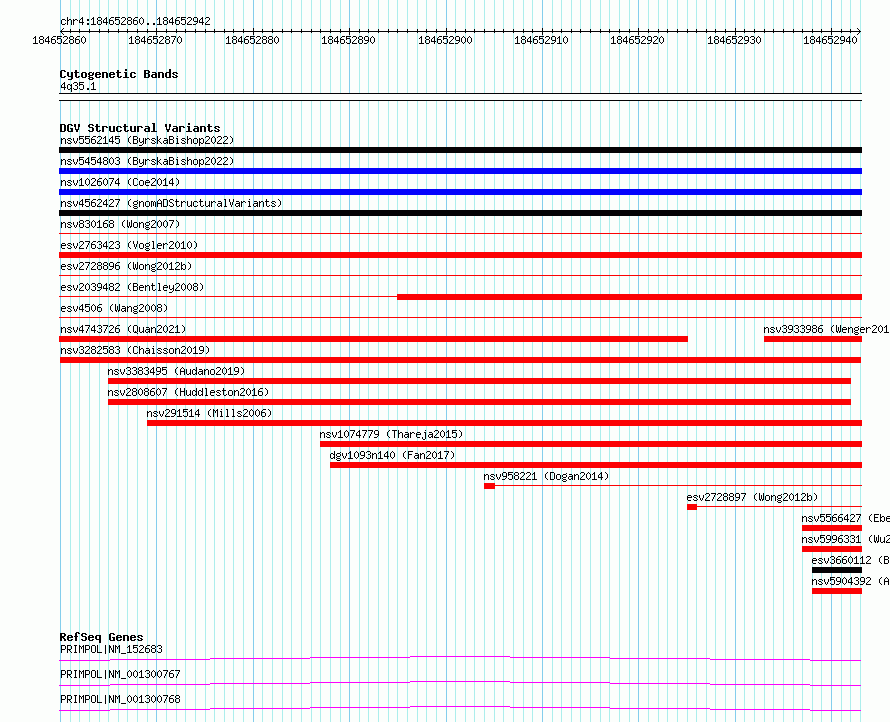The image size is (890, 722).
Task: Open nsv291514 (Mills2006) label
Action: click(x=209, y=413)
